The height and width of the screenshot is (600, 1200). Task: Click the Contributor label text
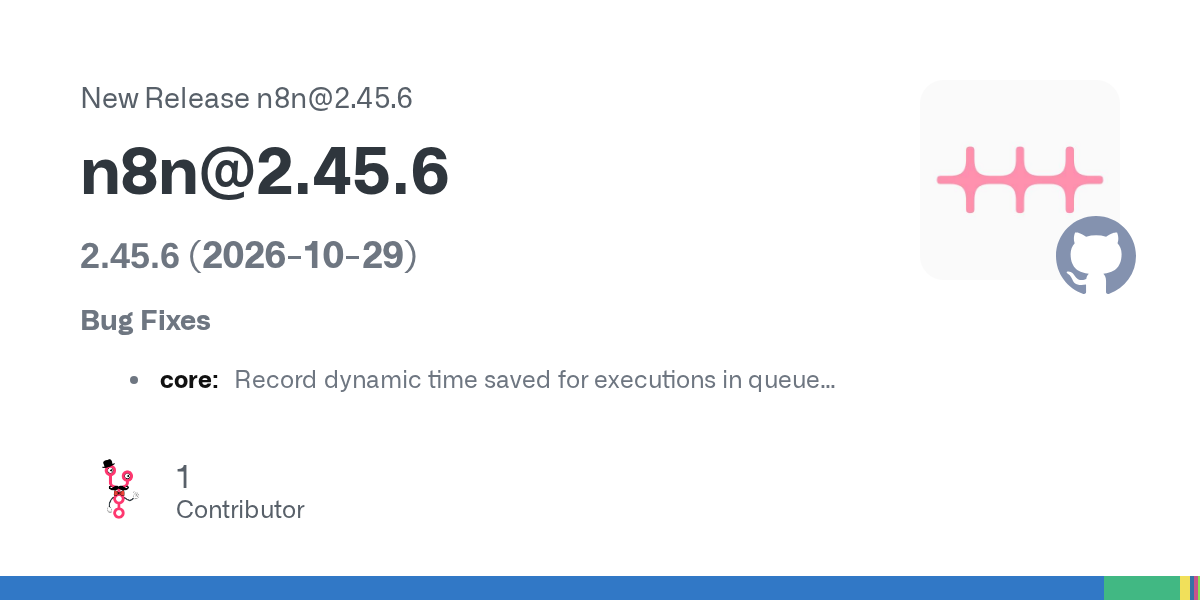(240, 509)
